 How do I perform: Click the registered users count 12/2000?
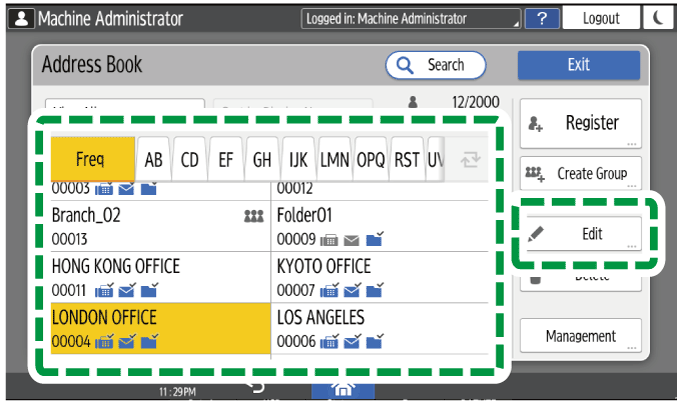pos(475,102)
